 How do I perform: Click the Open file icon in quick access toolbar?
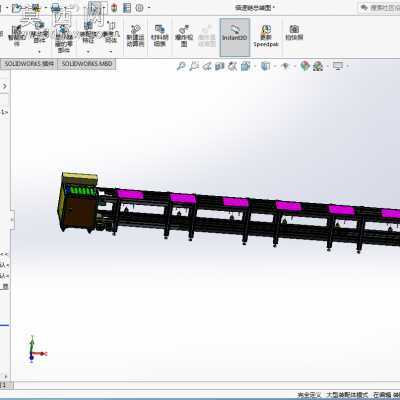click(17, 8)
